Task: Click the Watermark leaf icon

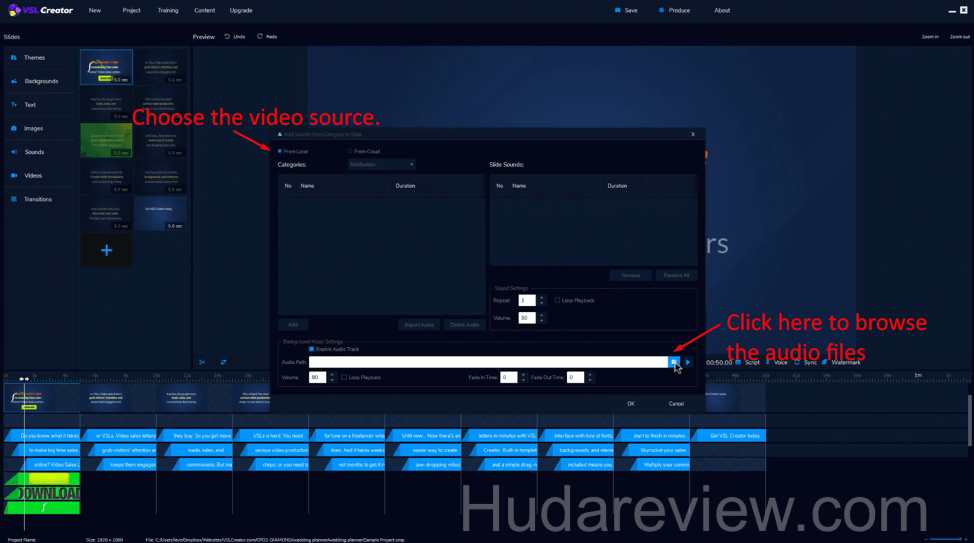Action: (x=825, y=362)
